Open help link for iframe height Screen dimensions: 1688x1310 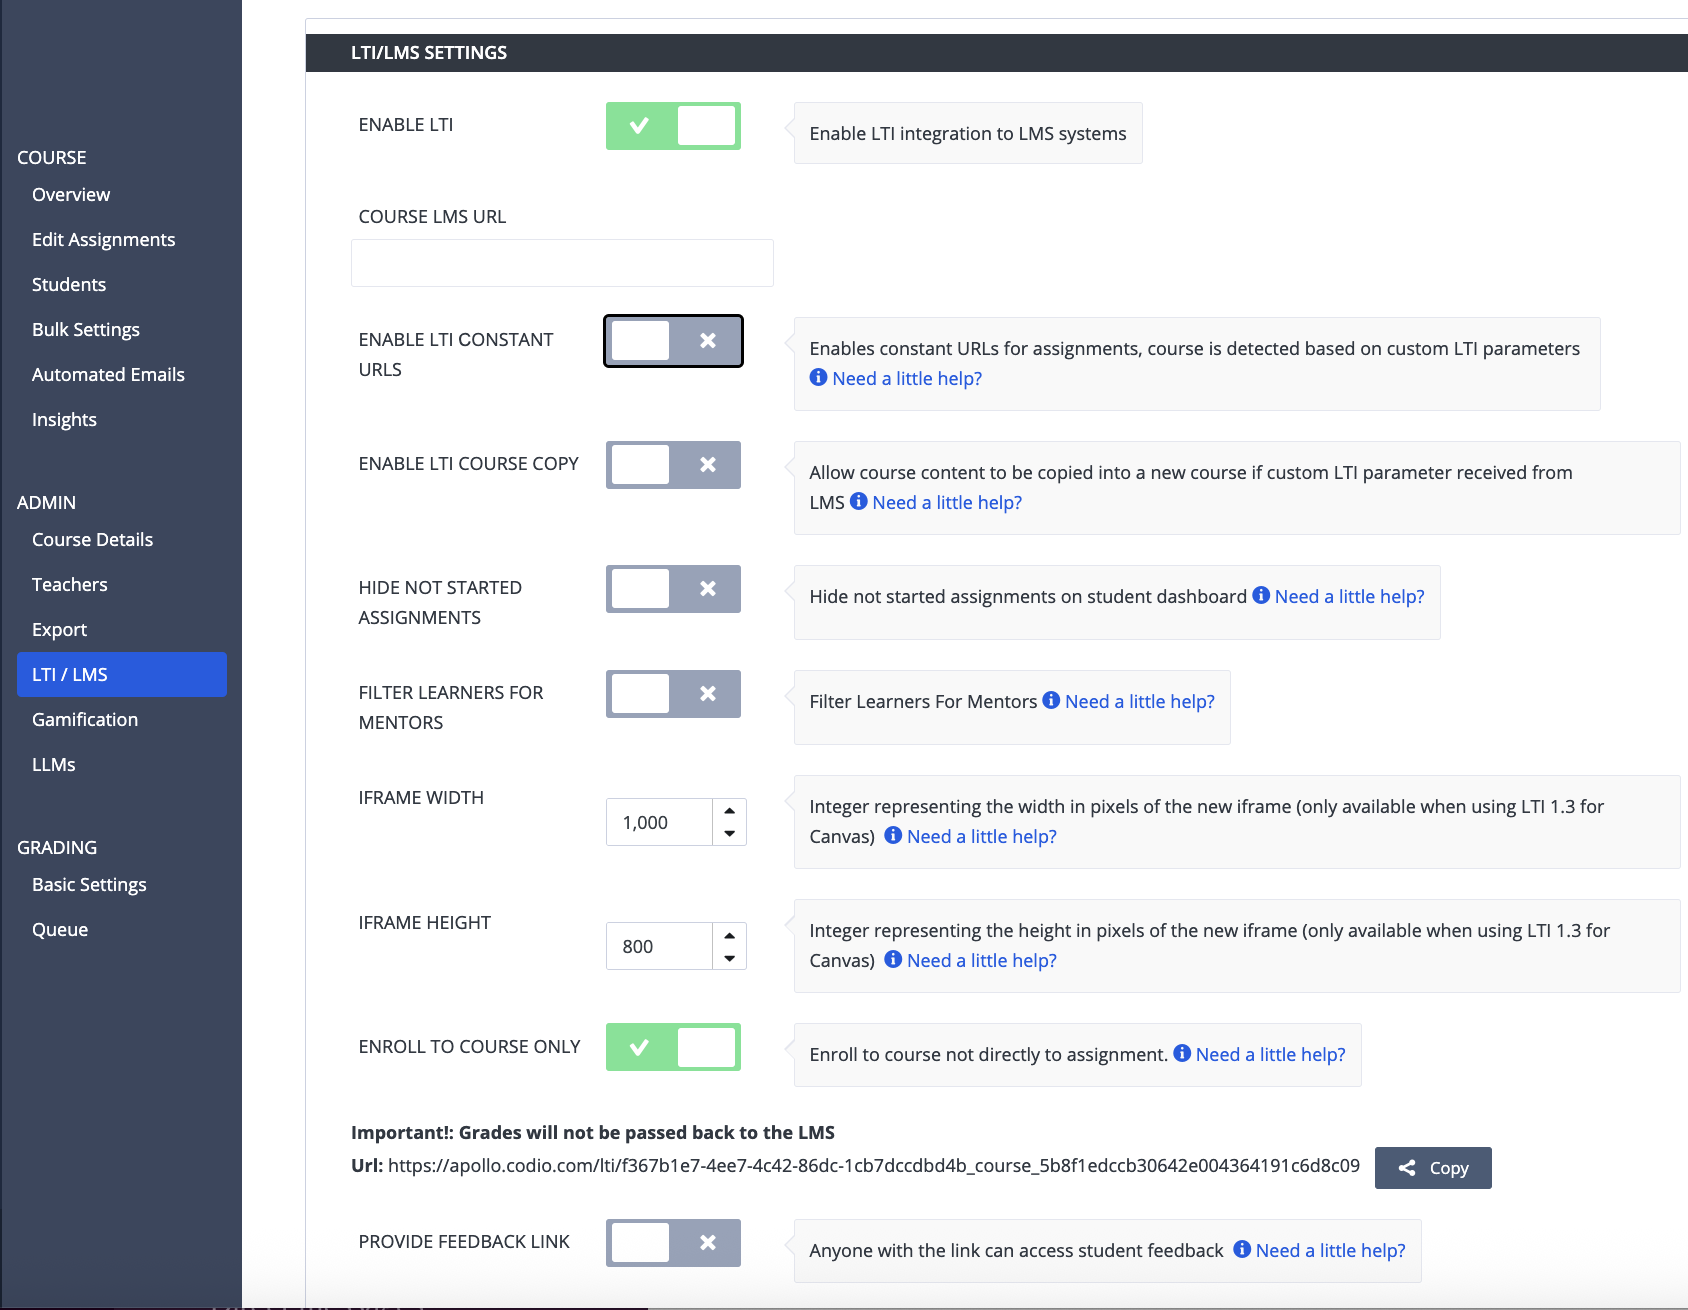click(982, 960)
